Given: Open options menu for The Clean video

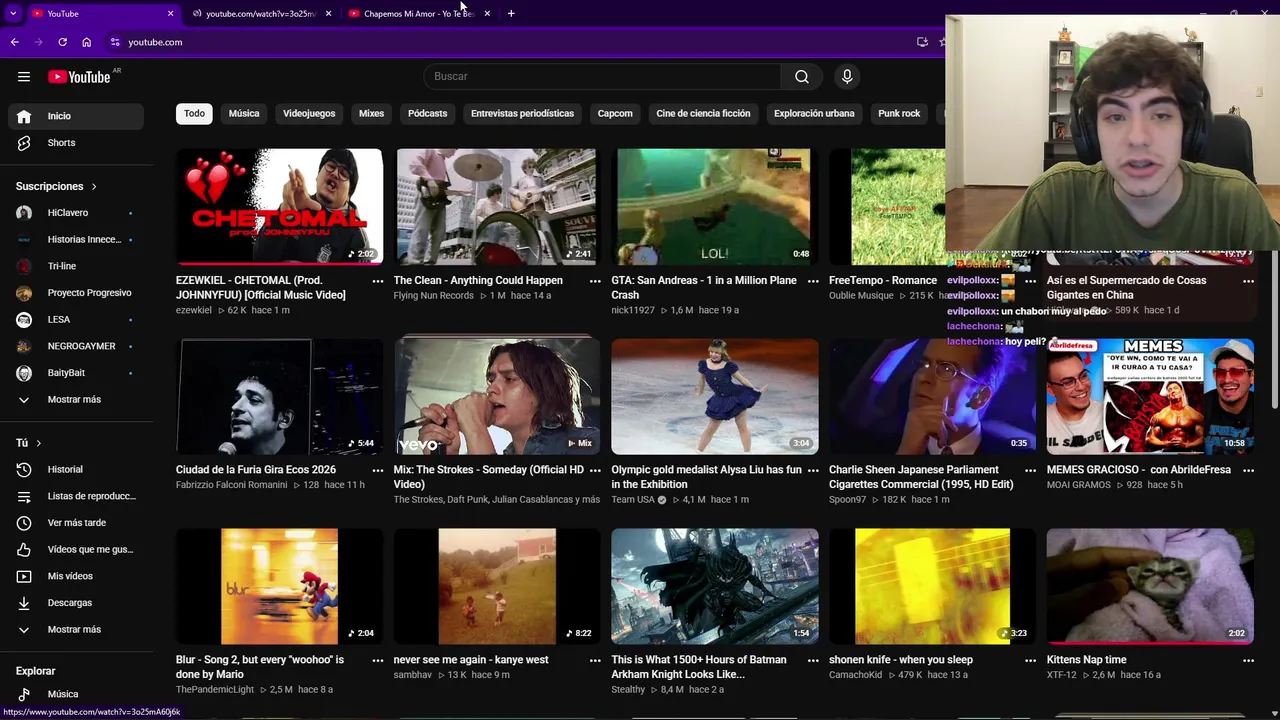Looking at the screenshot, I should pos(595,282).
